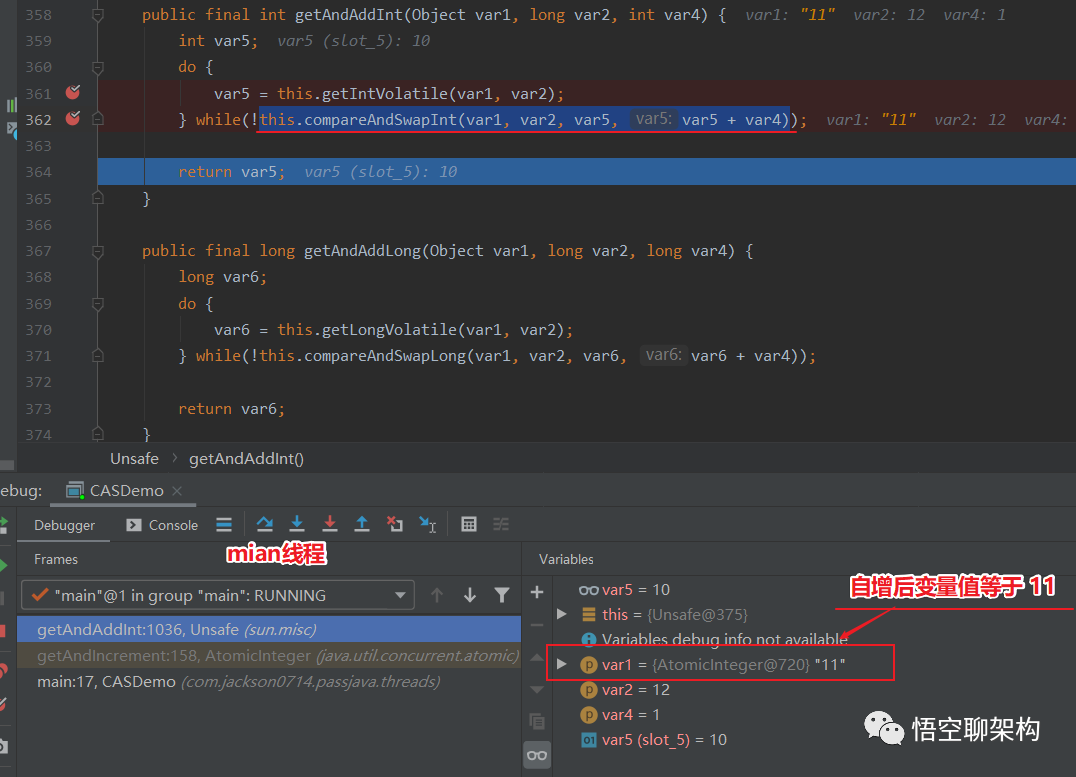Click the slot icon of var5 (slot_5)
This screenshot has width=1076, height=777.
(589, 740)
